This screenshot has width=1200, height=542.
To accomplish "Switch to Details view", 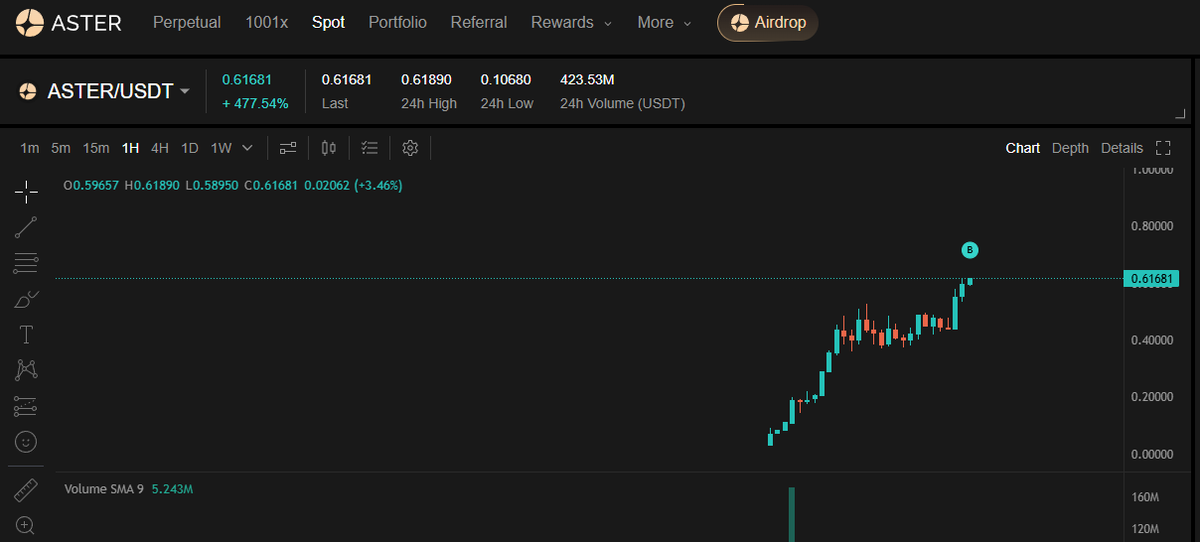I will [1122, 148].
